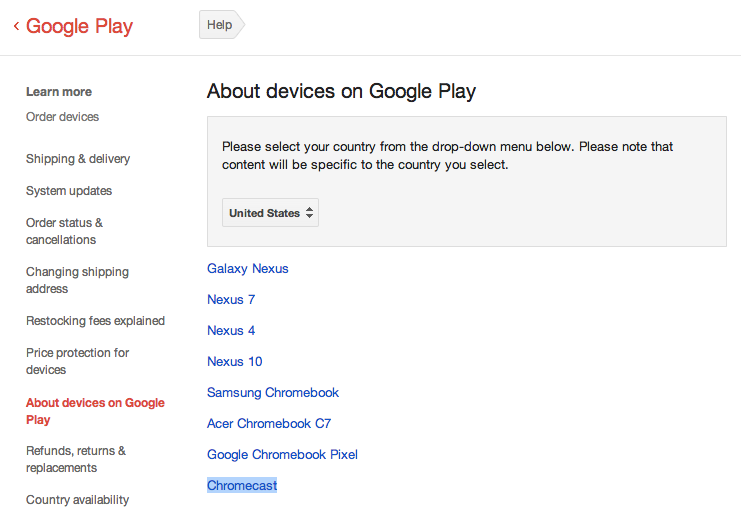The height and width of the screenshot is (524, 741).
Task: Go to Country availability page
Action: [77, 500]
